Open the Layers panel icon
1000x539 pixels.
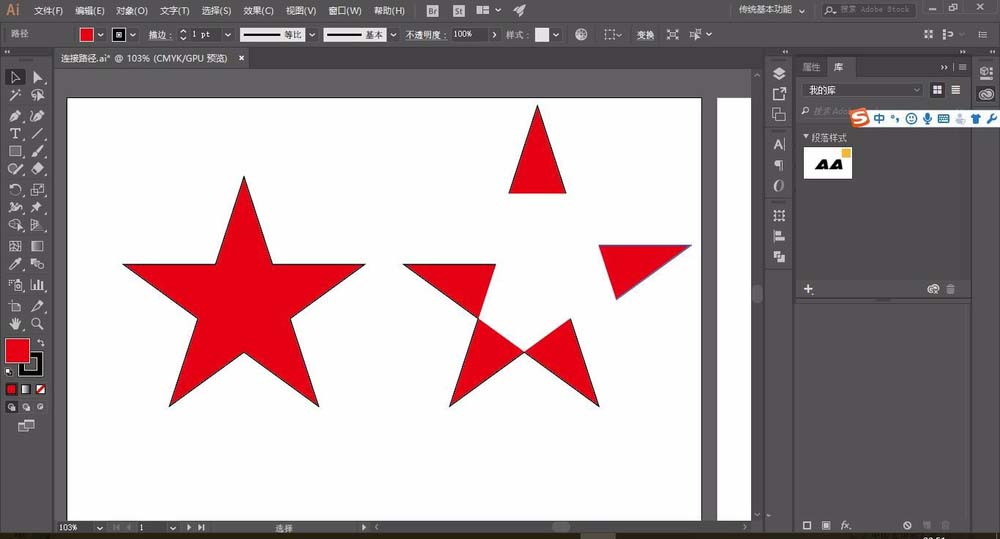(x=779, y=74)
